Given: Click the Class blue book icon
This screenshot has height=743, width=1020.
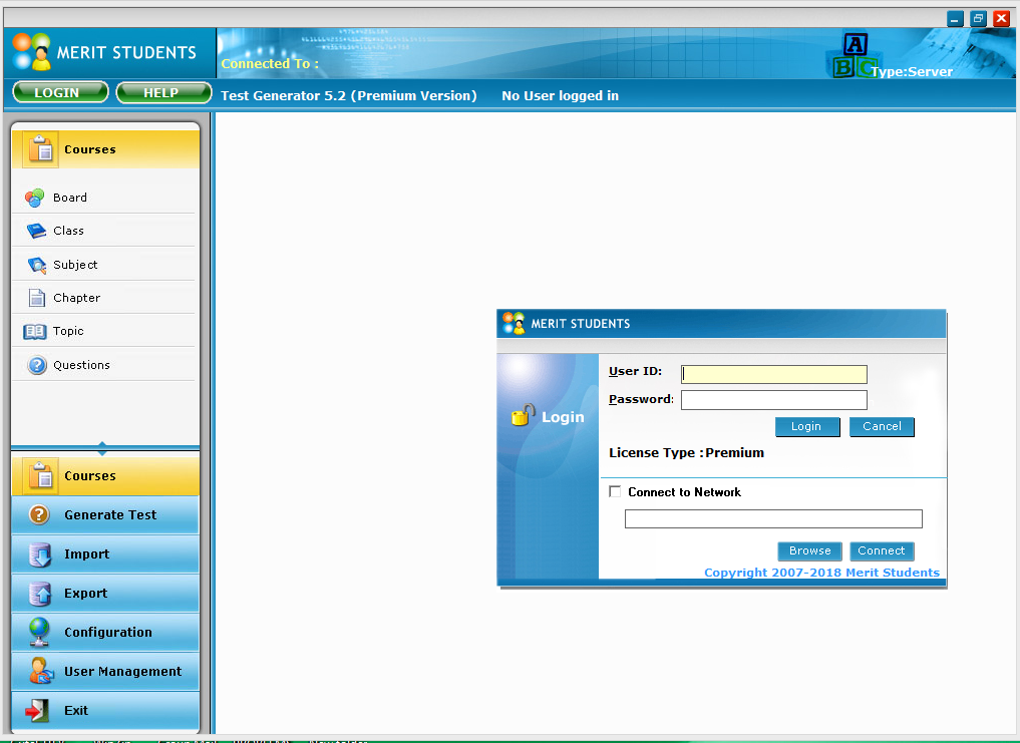Looking at the screenshot, I should (36, 230).
